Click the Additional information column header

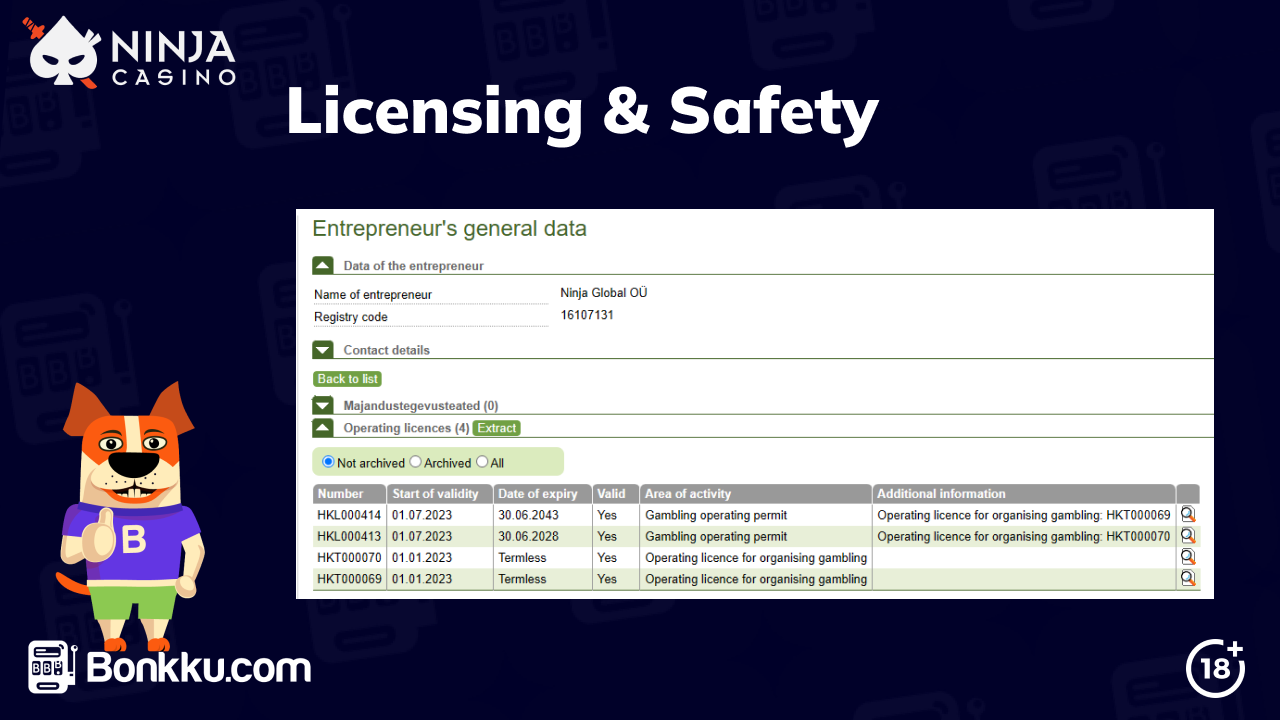pyautogui.click(x=1024, y=494)
